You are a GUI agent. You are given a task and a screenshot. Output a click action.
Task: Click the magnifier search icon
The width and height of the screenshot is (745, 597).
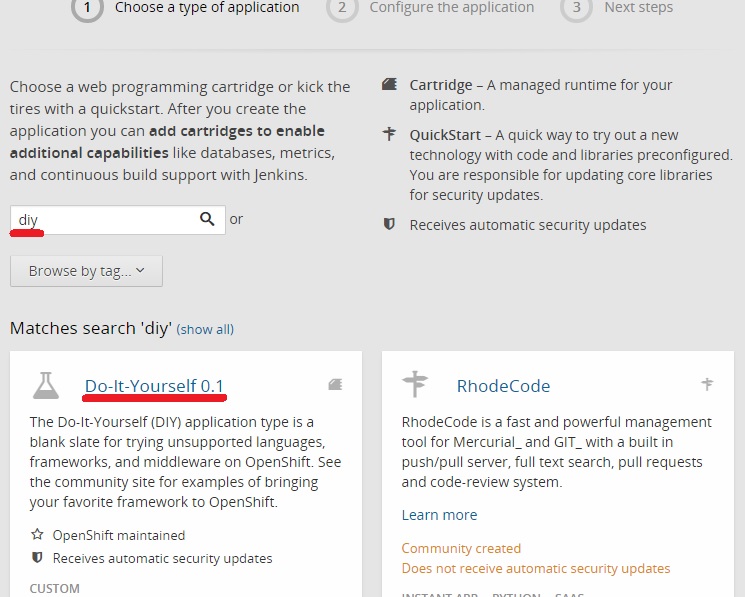[207, 219]
